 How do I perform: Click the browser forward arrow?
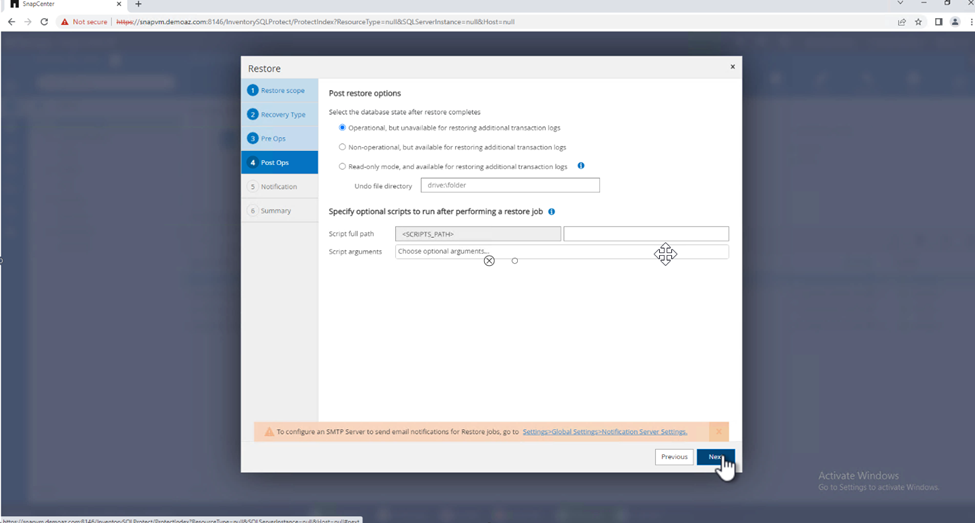pyautogui.click(x=28, y=22)
